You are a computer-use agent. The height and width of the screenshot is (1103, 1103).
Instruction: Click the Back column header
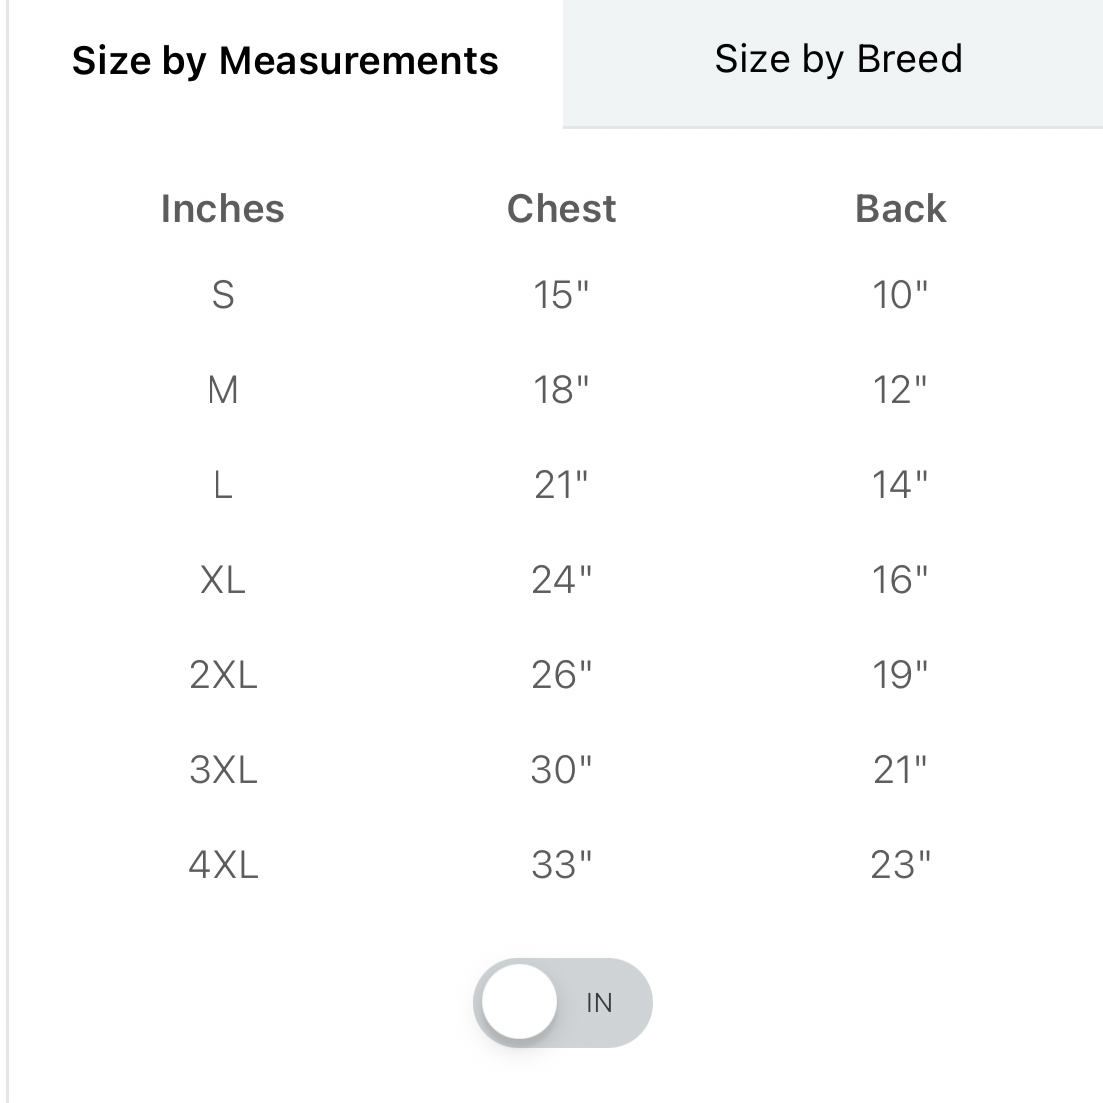tap(900, 209)
